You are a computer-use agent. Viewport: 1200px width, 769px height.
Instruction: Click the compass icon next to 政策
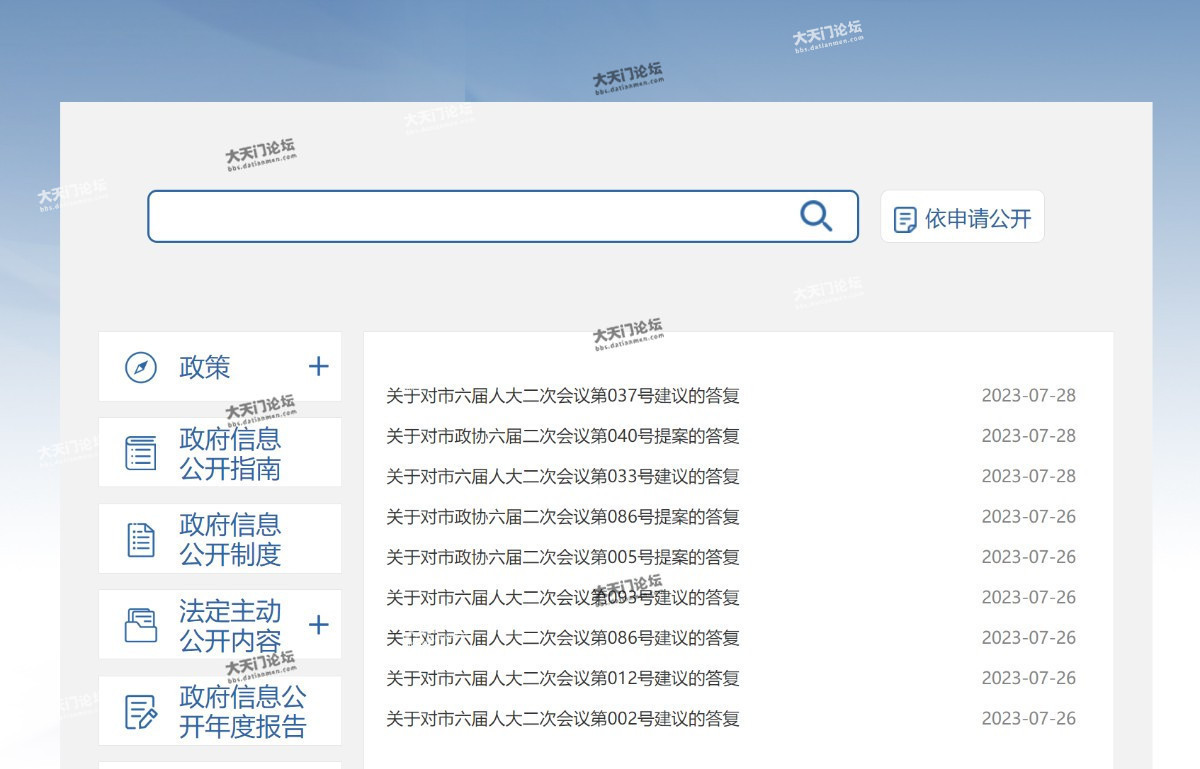point(141,367)
